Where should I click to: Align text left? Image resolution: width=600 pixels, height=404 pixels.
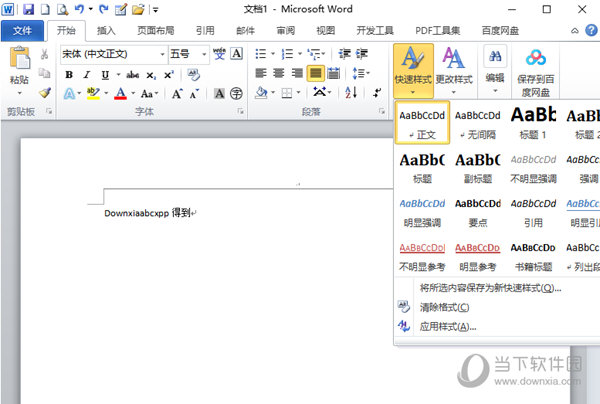pyautogui.click(x=261, y=73)
